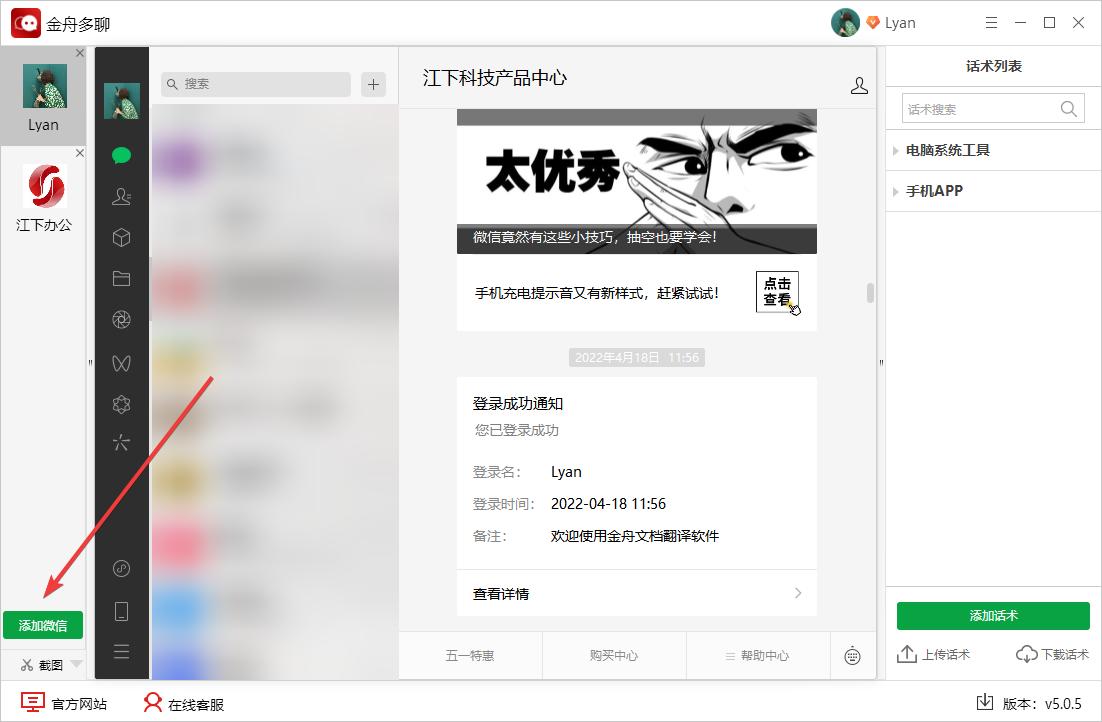This screenshot has height=722, width=1102.
Task: Open the Moments aperture icon
Action: coord(121,319)
